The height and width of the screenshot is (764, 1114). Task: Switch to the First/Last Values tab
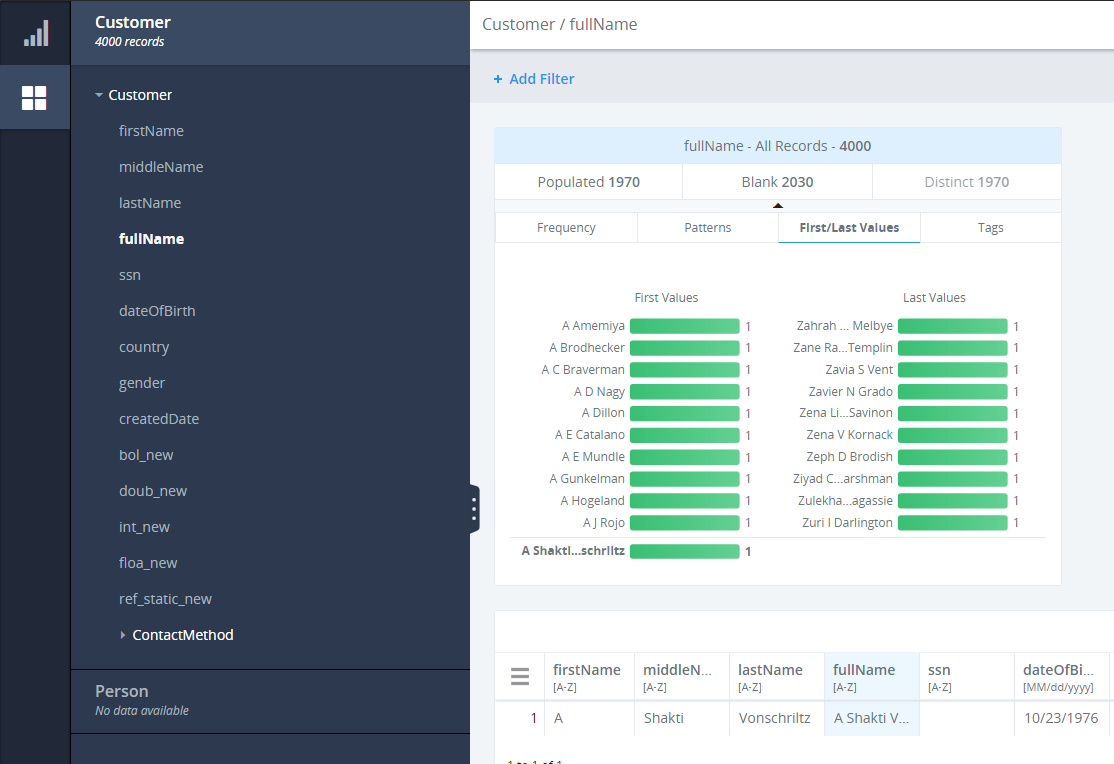849,227
